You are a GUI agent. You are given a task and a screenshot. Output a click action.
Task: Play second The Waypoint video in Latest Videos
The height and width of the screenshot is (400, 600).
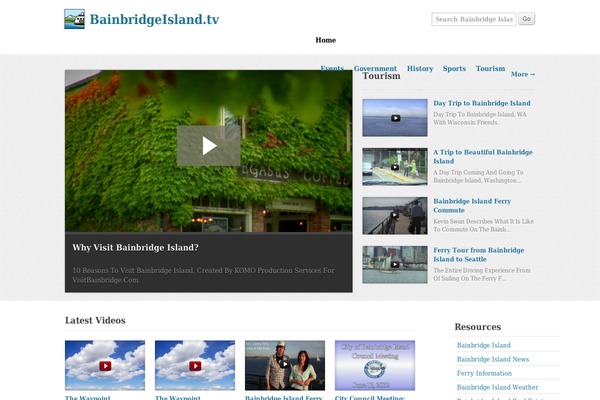click(x=195, y=366)
